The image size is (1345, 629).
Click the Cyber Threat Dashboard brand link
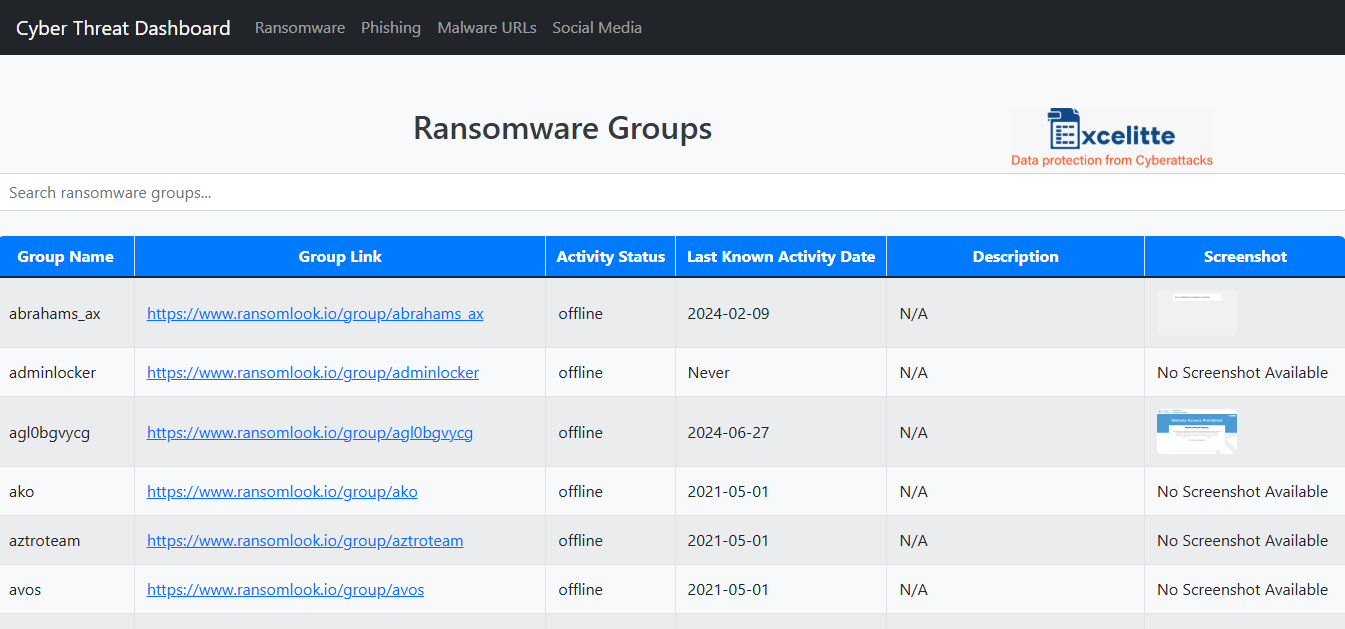pyautogui.click(x=122, y=27)
